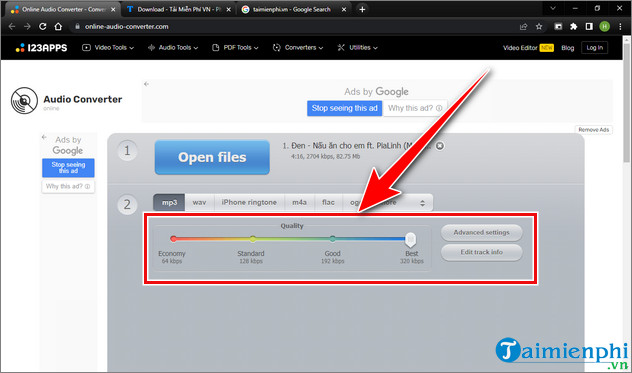632x373 pixels.
Task: Go back in browser history
Action: click(x=12, y=27)
